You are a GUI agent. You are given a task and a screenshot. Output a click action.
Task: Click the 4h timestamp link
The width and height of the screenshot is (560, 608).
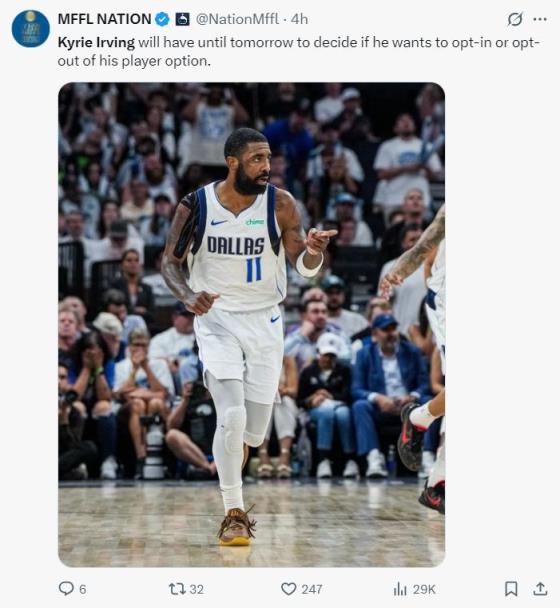(299, 19)
